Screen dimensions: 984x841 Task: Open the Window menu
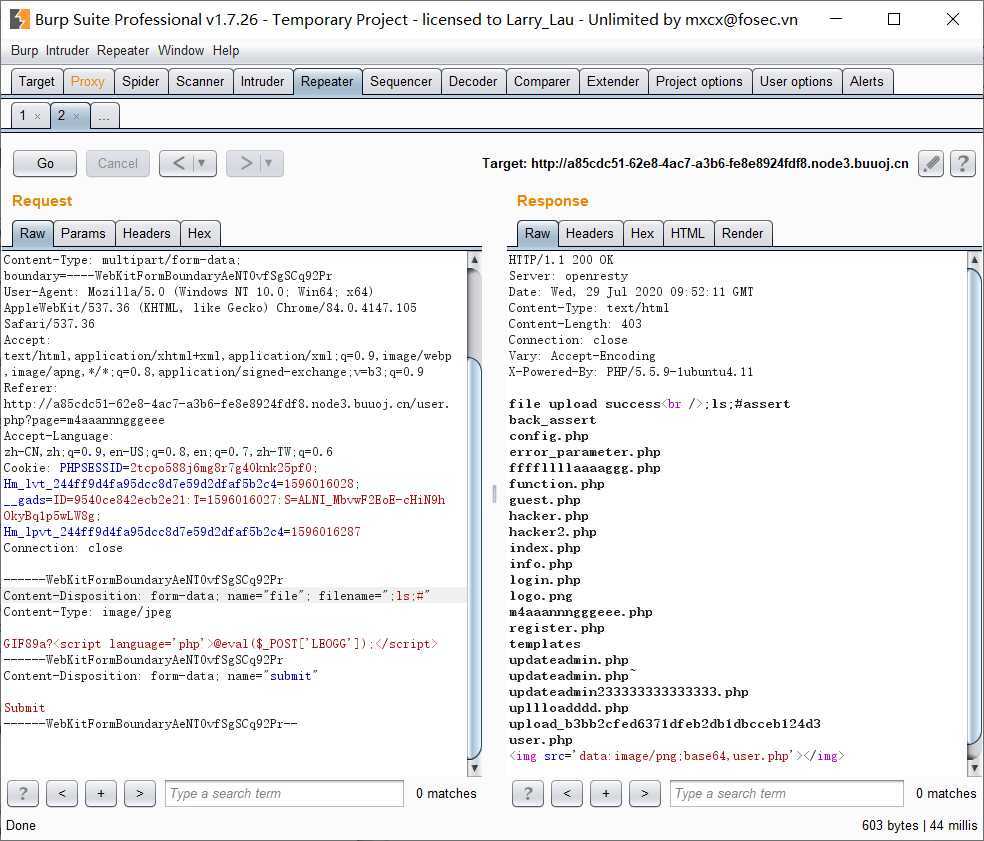click(x=181, y=51)
